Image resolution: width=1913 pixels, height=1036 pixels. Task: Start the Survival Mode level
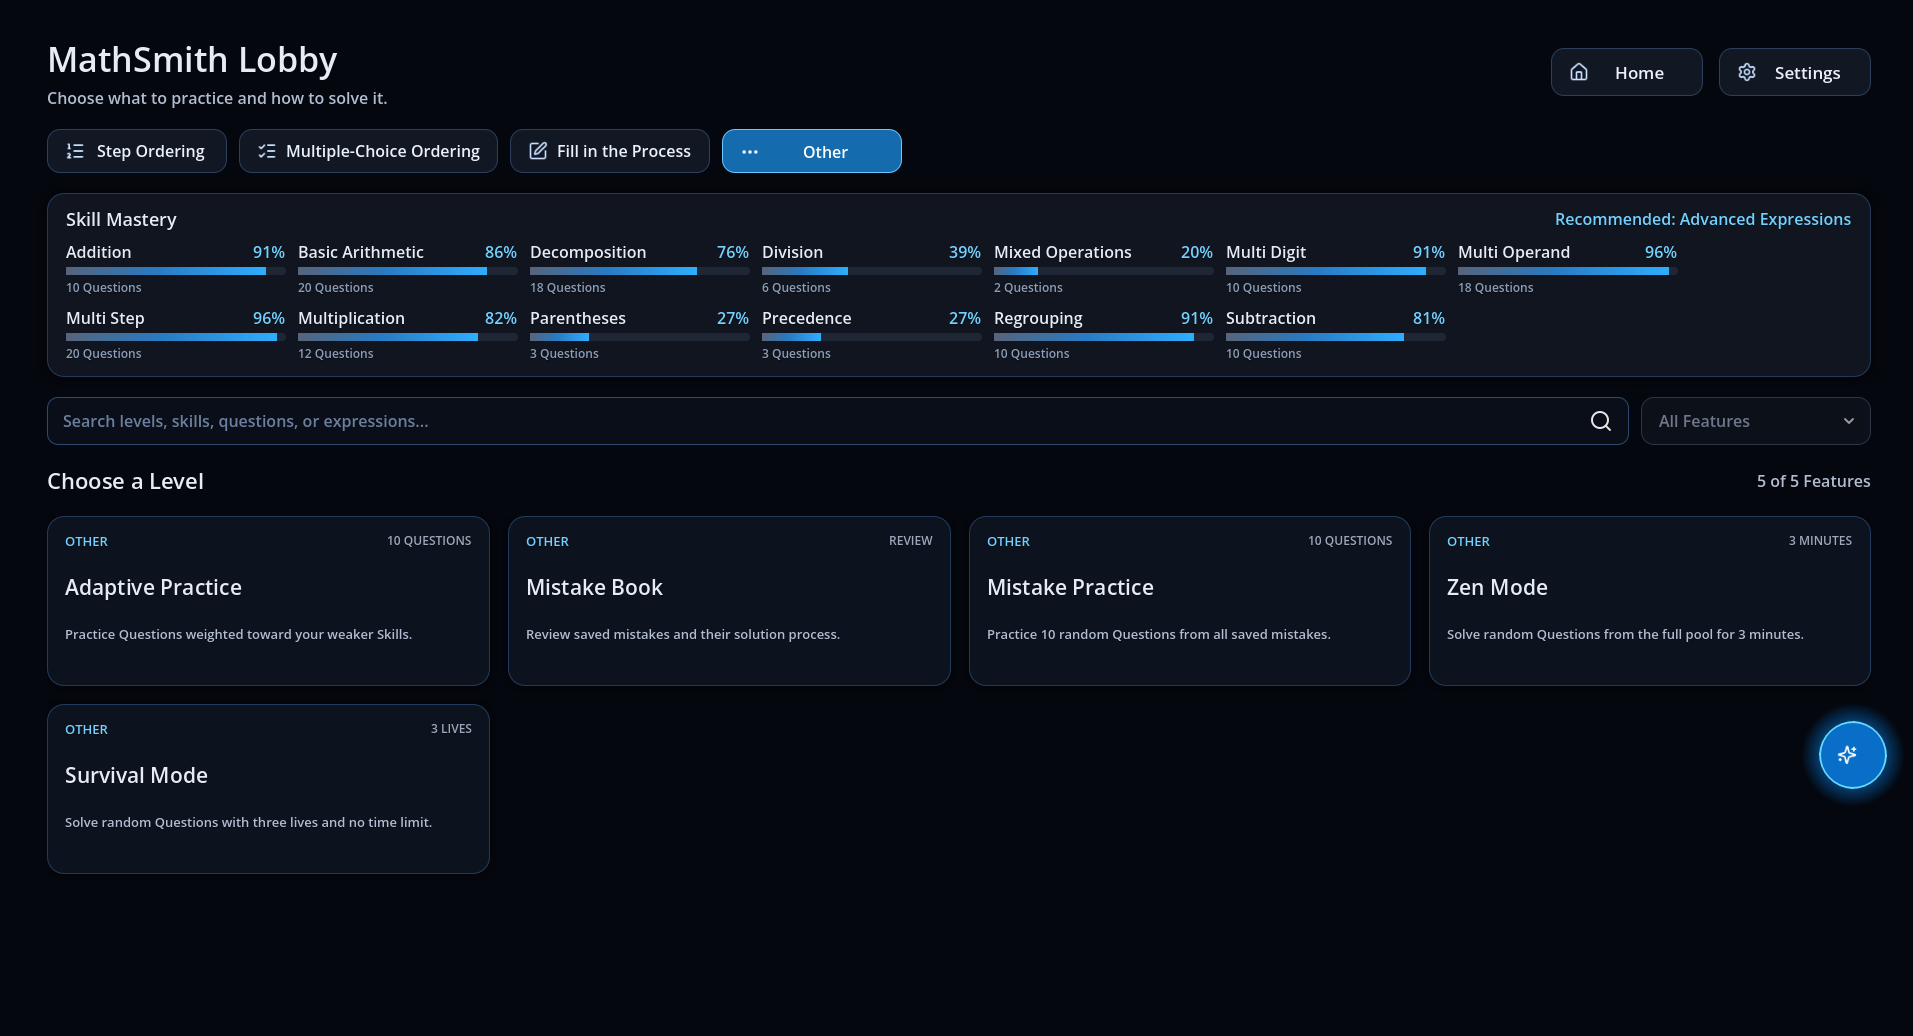(x=268, y=789)
